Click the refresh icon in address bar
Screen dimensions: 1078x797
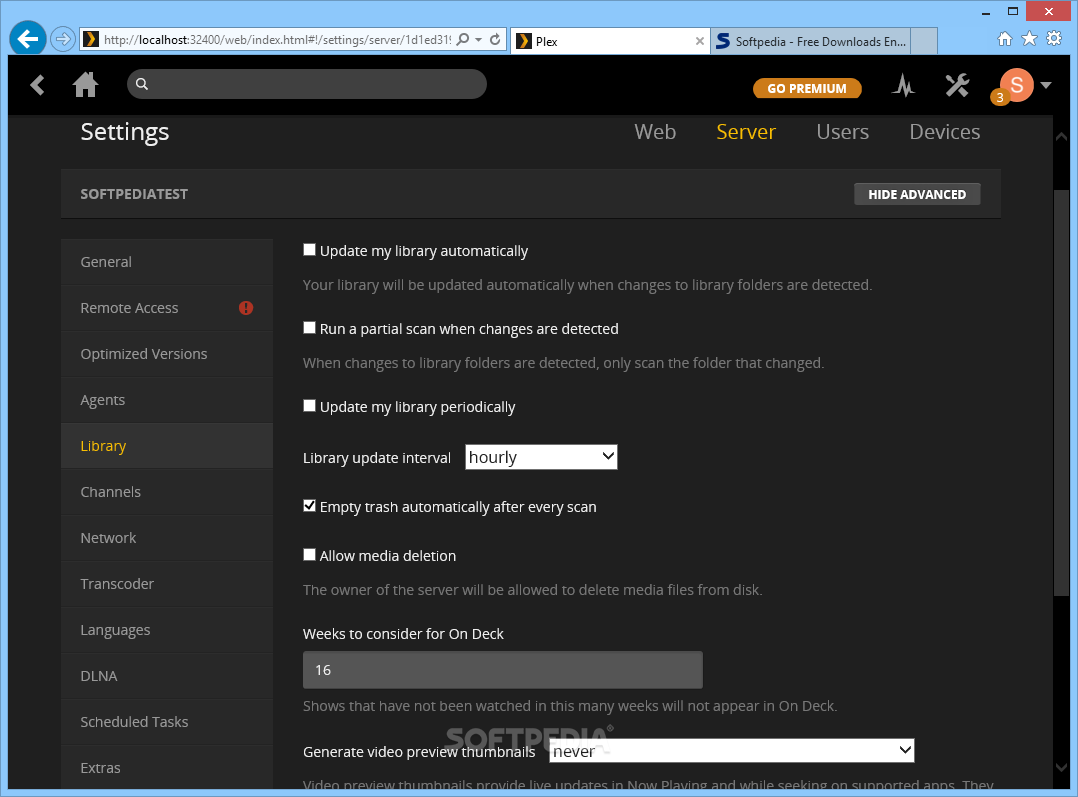click(x=495, y=39)
